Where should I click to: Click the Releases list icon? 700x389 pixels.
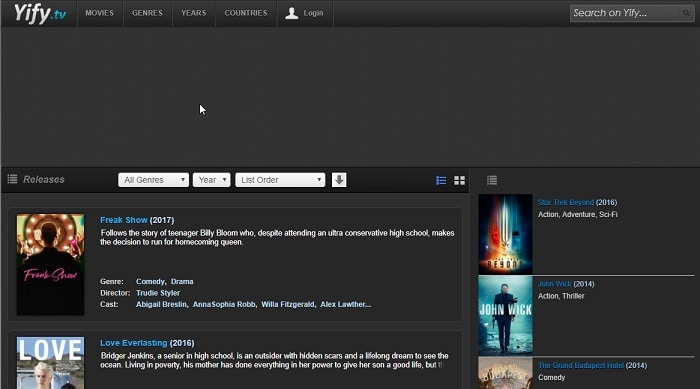tap(12, 179)
